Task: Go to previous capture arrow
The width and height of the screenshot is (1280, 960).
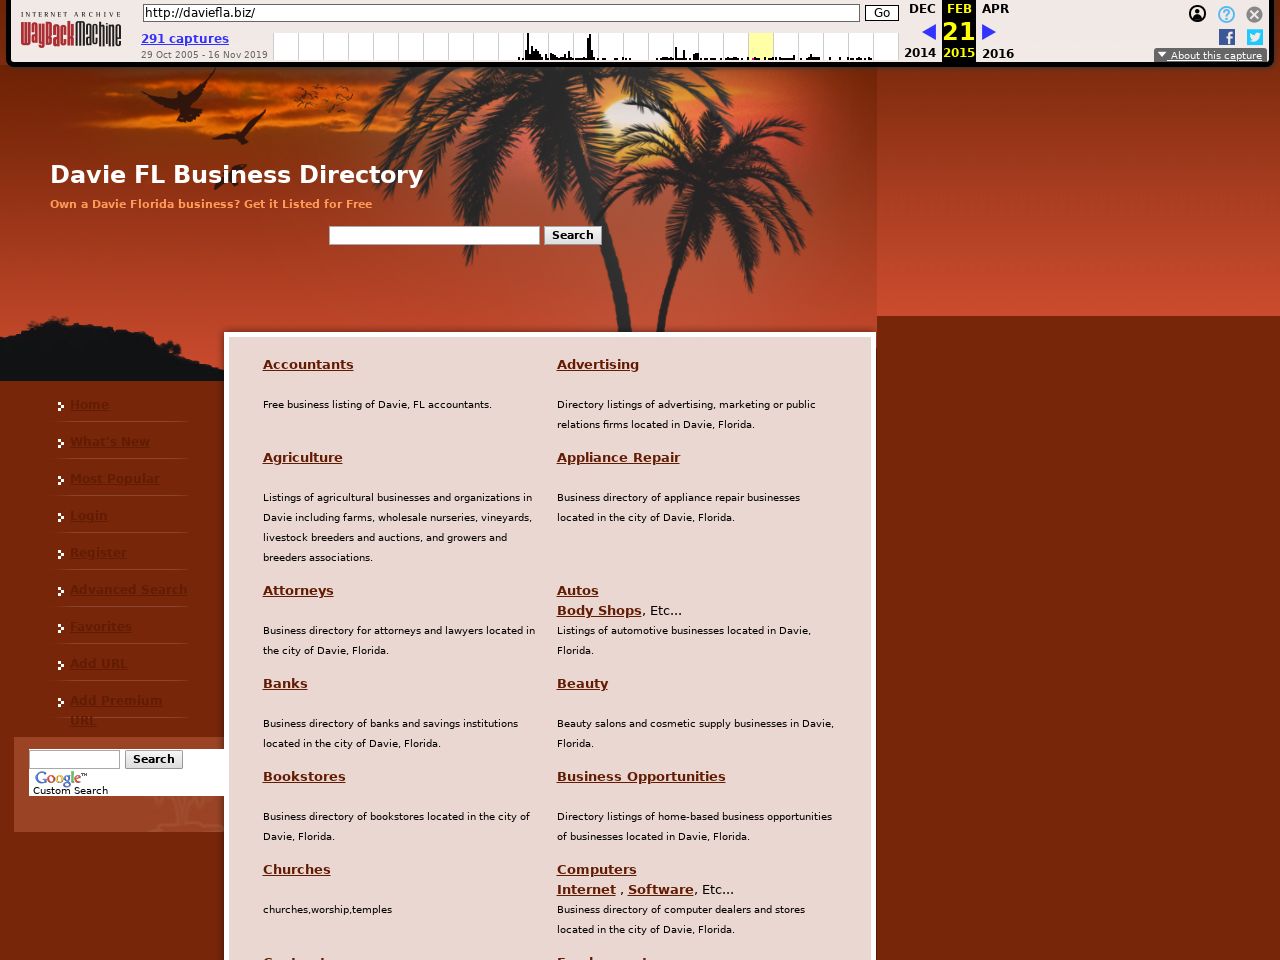Action: click(x=928, y=32)
